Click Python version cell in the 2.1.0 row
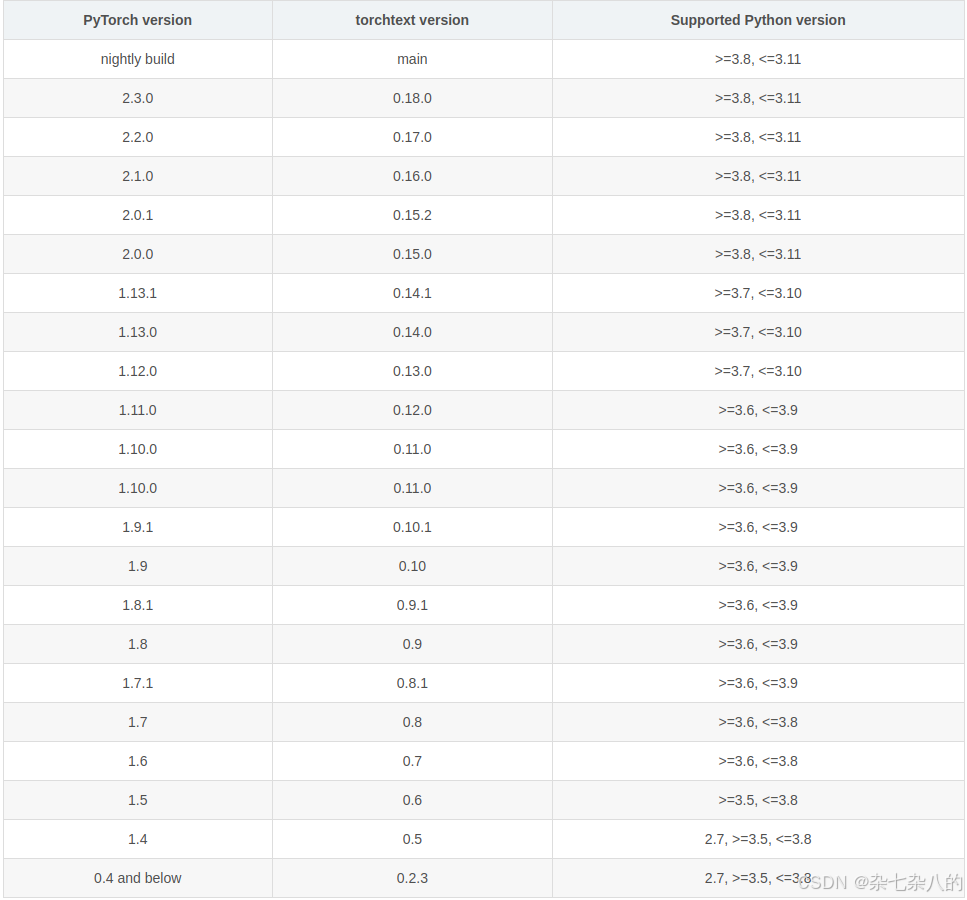967x900 pixels. point(758,176)
